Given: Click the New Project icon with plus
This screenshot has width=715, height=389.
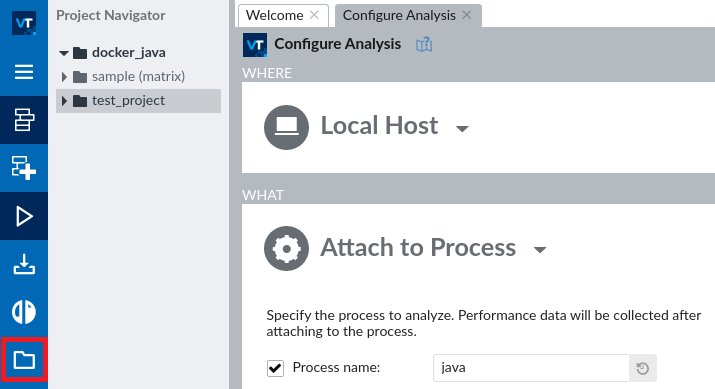Looking at the screenshot, I should coord(24,168).
